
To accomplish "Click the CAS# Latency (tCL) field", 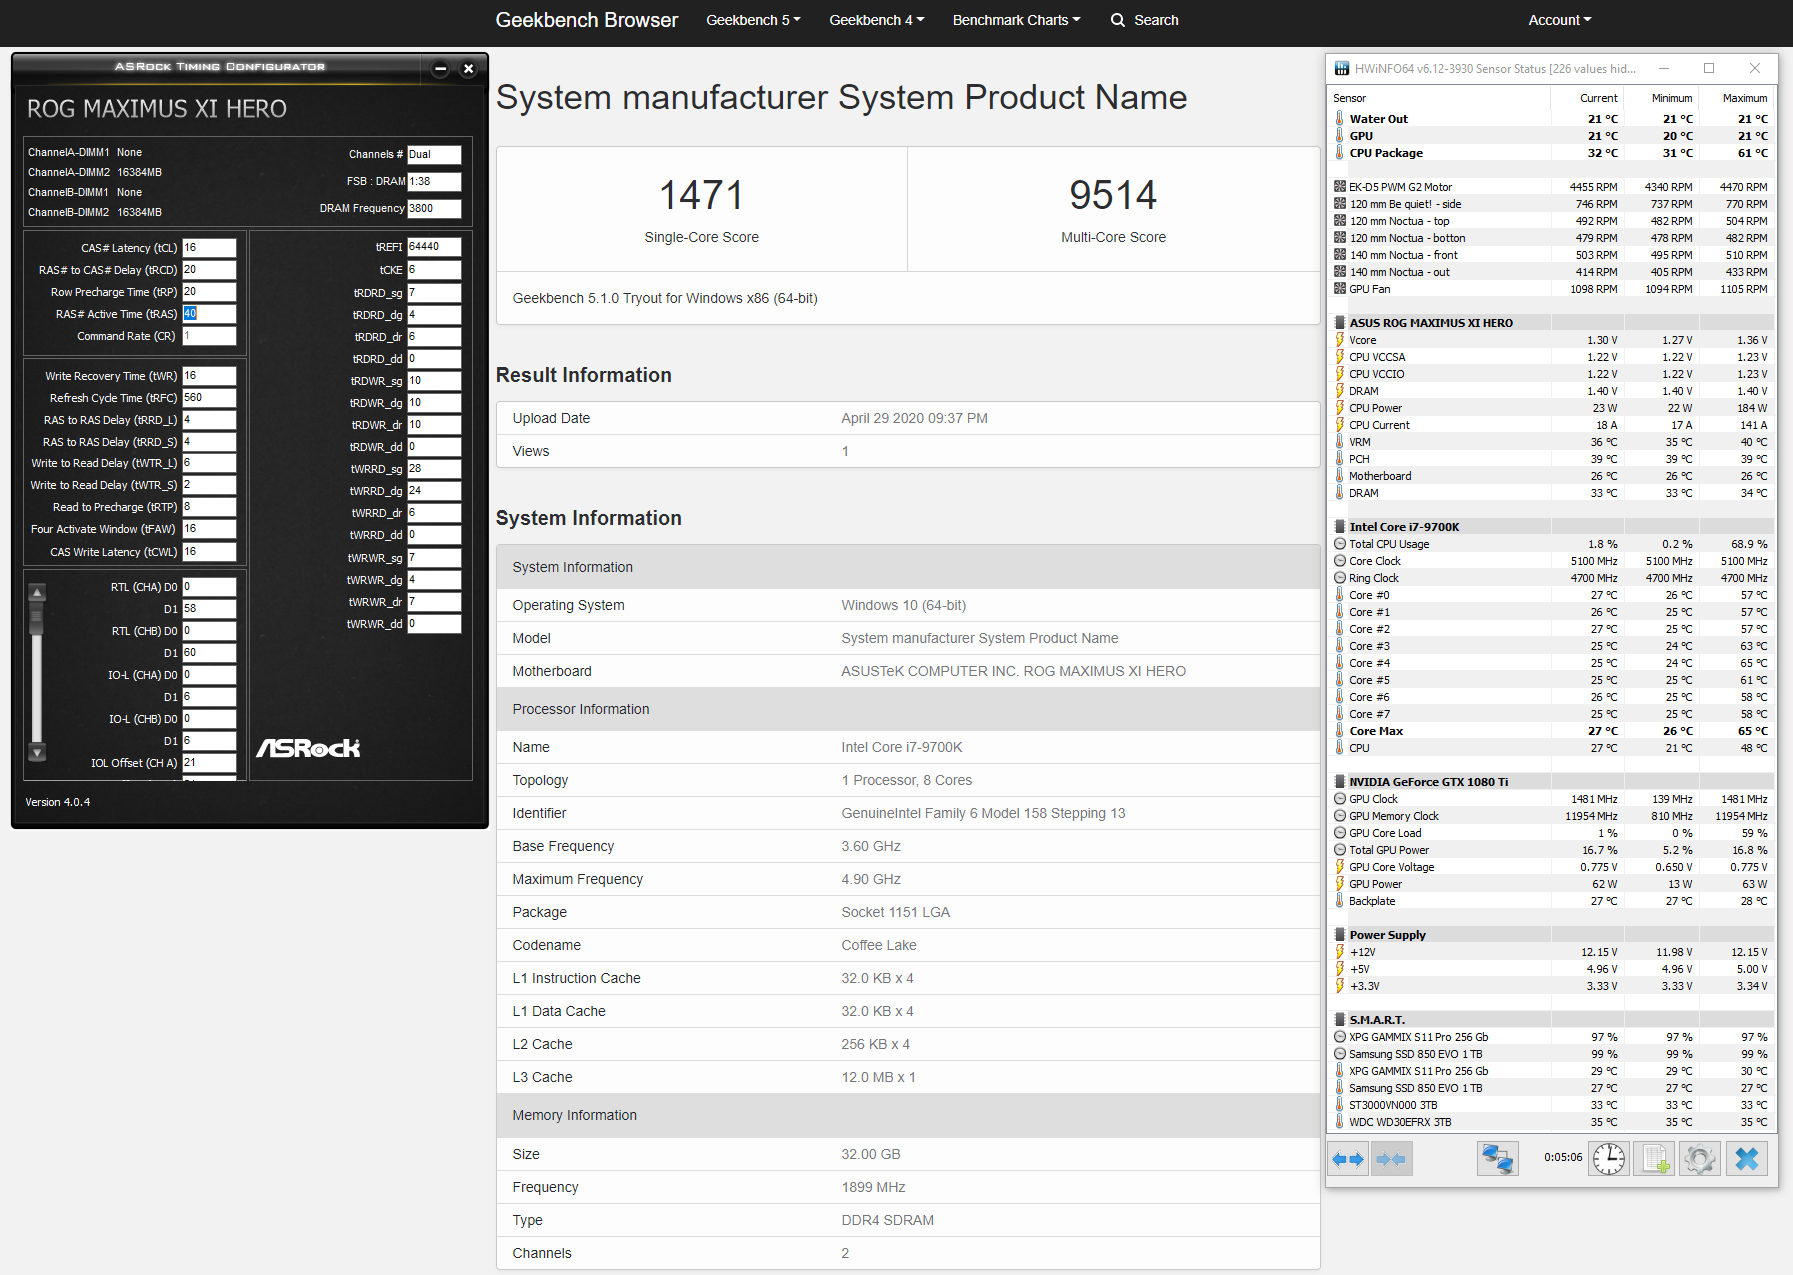I will 209,248.
